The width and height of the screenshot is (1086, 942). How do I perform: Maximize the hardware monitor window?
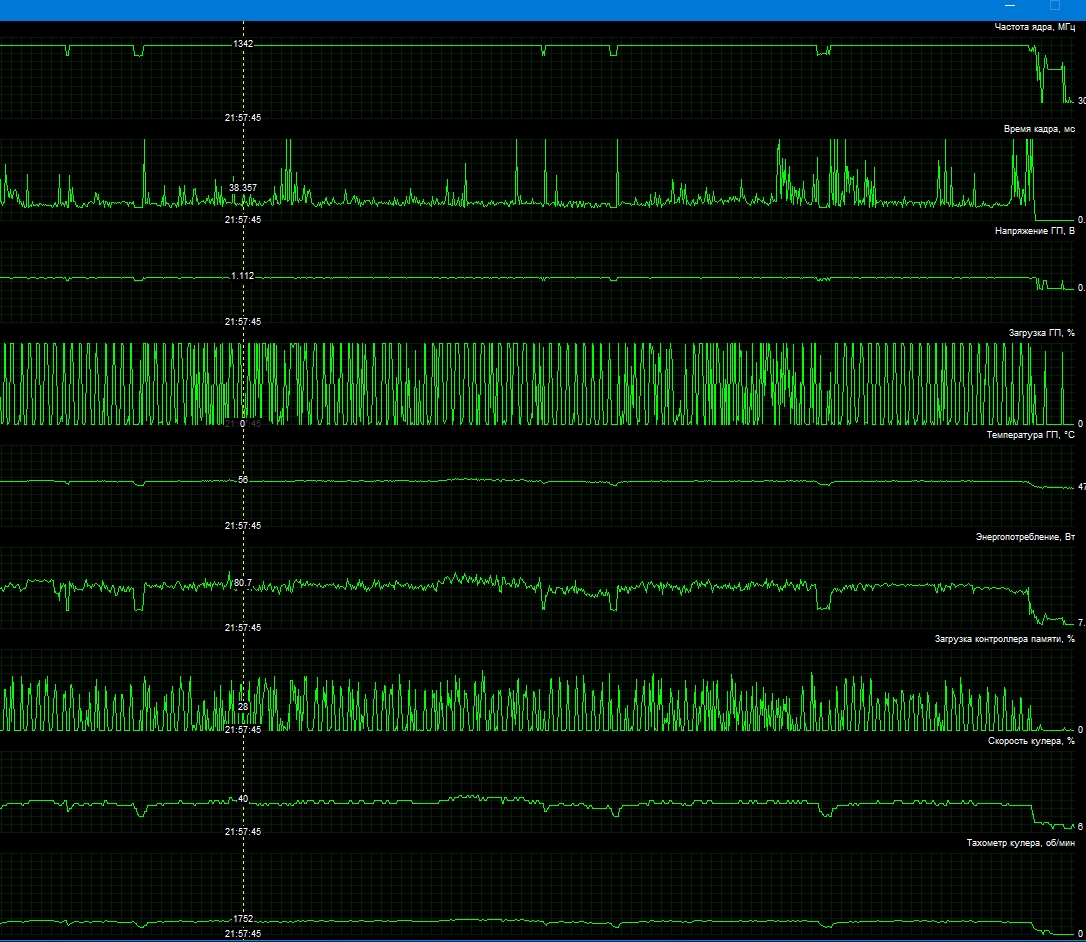click(x=1055, y=6)
